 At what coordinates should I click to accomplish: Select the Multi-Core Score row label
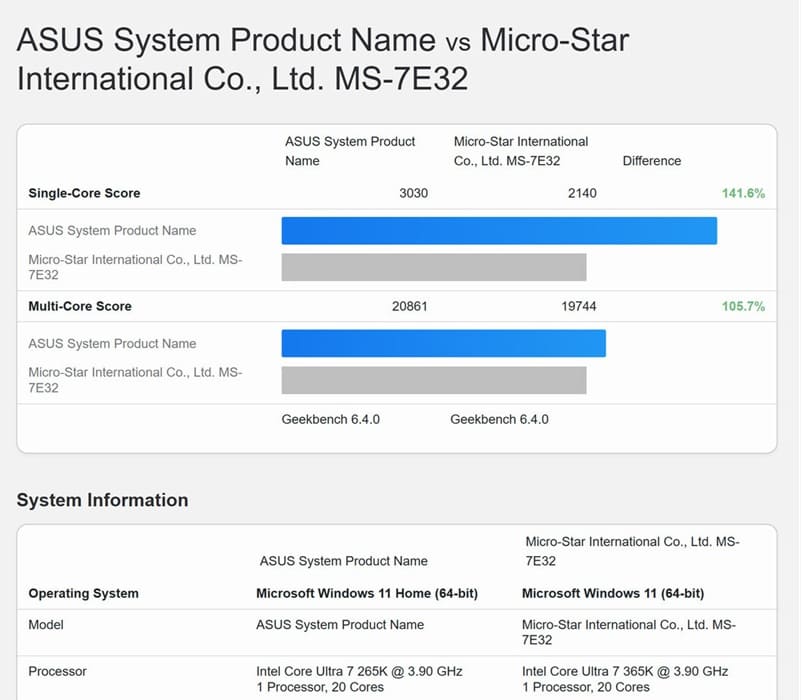click(x=80, y=307)
